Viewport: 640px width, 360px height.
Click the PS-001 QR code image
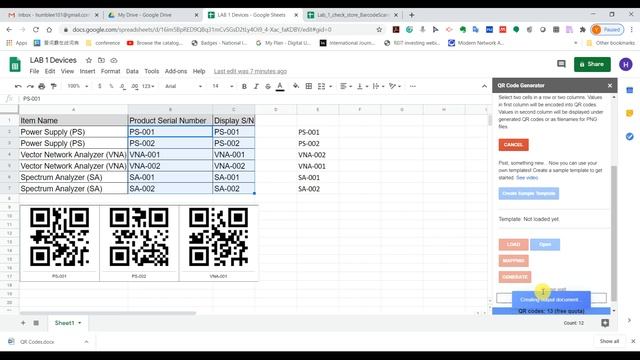tap(60, 237)
